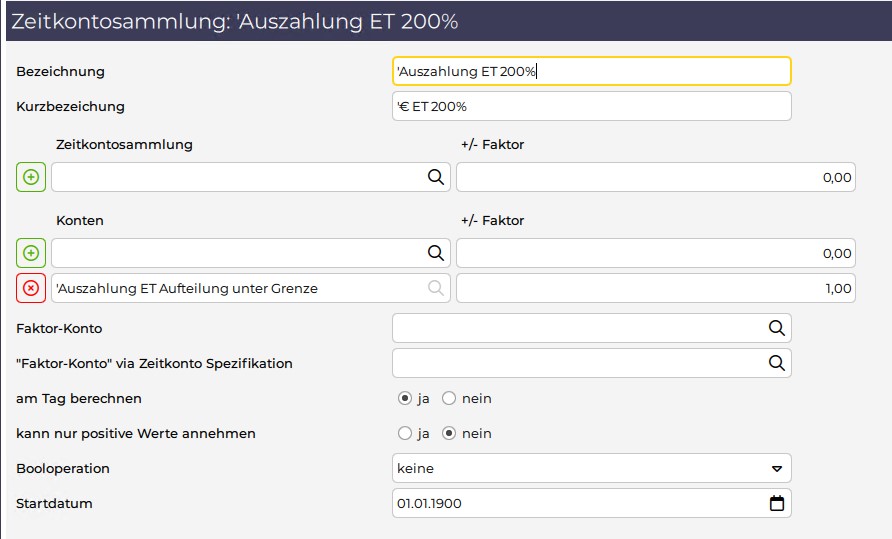The image size is (892, 539).
Task: Click the green plus icon under Konten
Action: [31, 253]
